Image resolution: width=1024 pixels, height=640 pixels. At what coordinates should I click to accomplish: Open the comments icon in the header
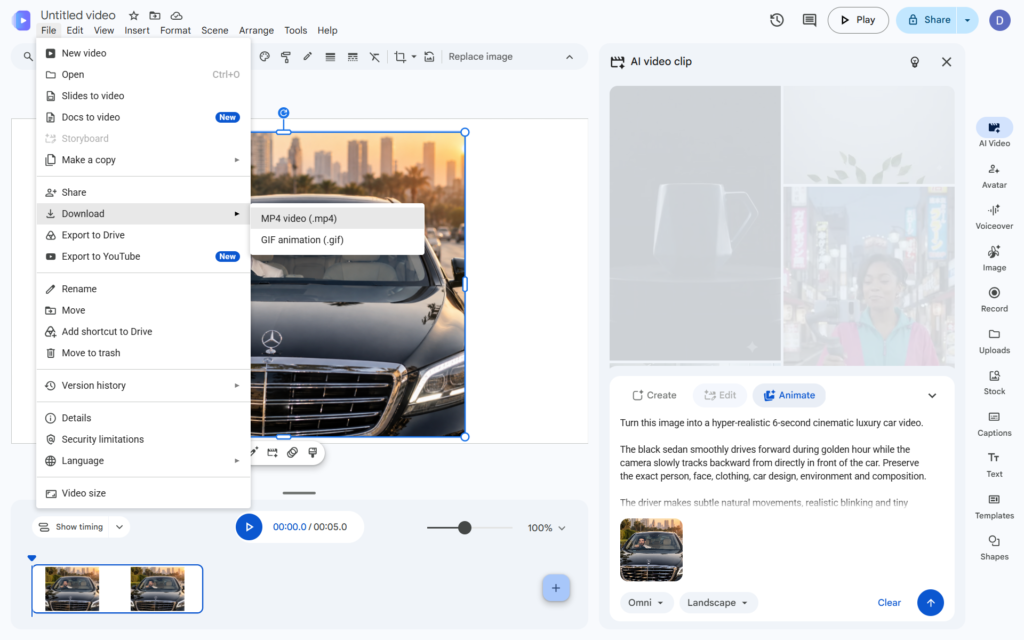coord(809,20)
